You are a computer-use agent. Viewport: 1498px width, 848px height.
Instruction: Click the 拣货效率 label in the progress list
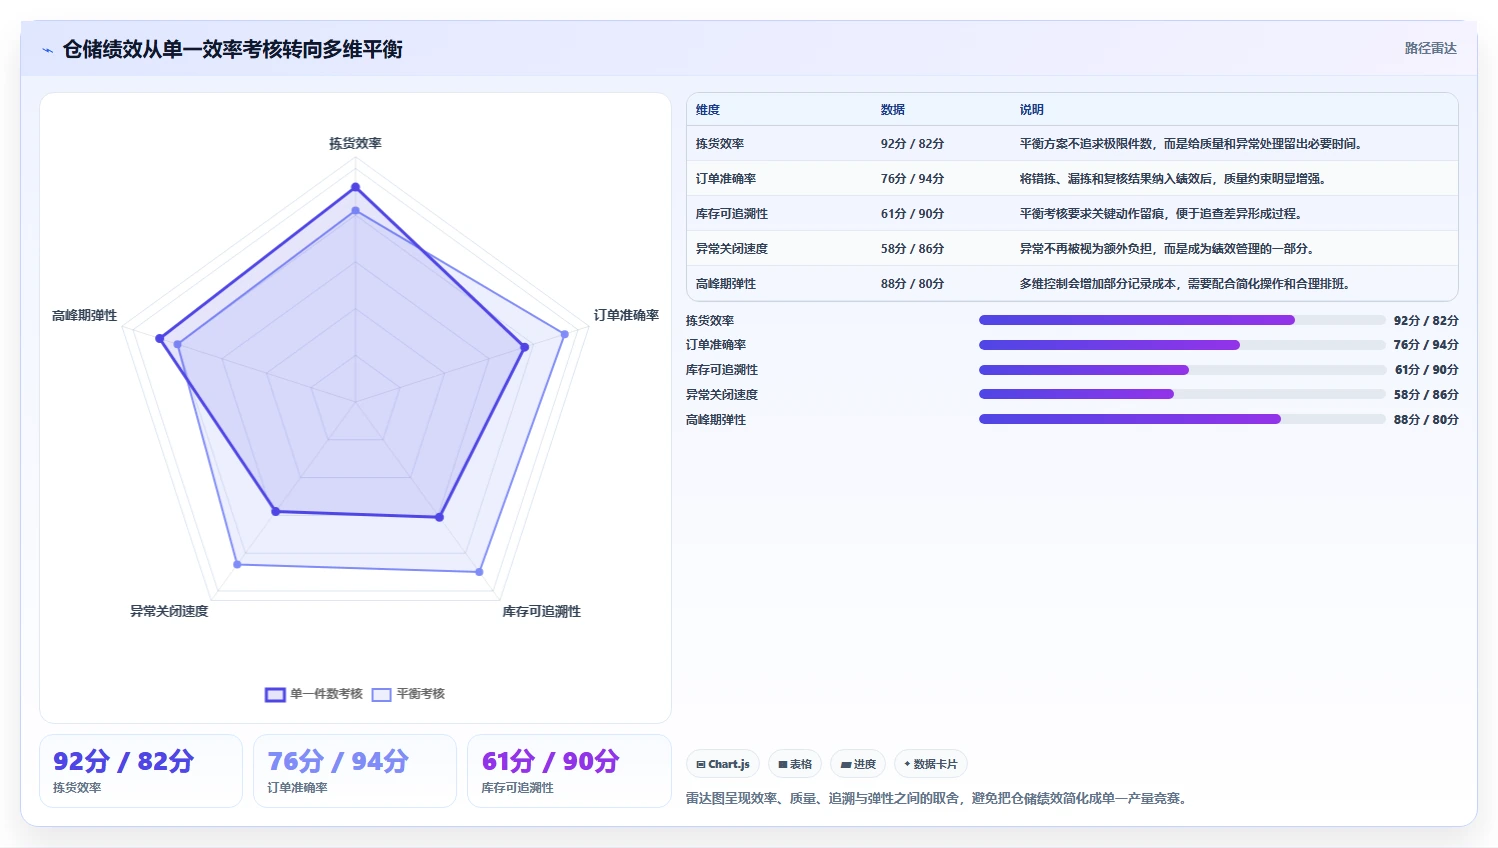click(x=710, y=321)
